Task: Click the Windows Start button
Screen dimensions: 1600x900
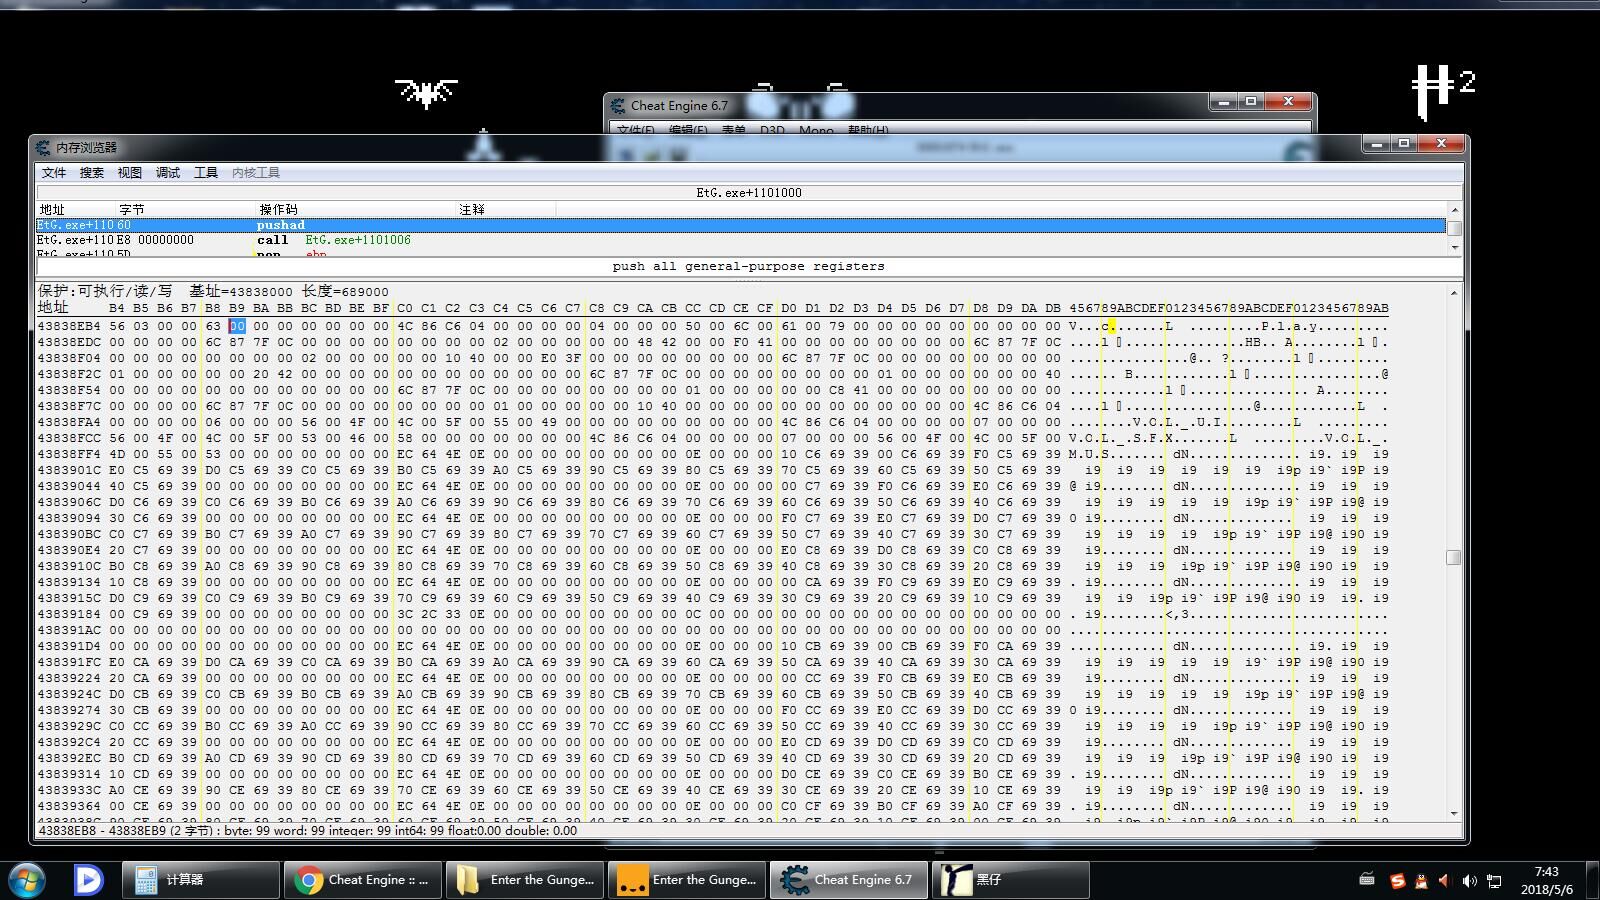Action: click(x=27, y=879)
